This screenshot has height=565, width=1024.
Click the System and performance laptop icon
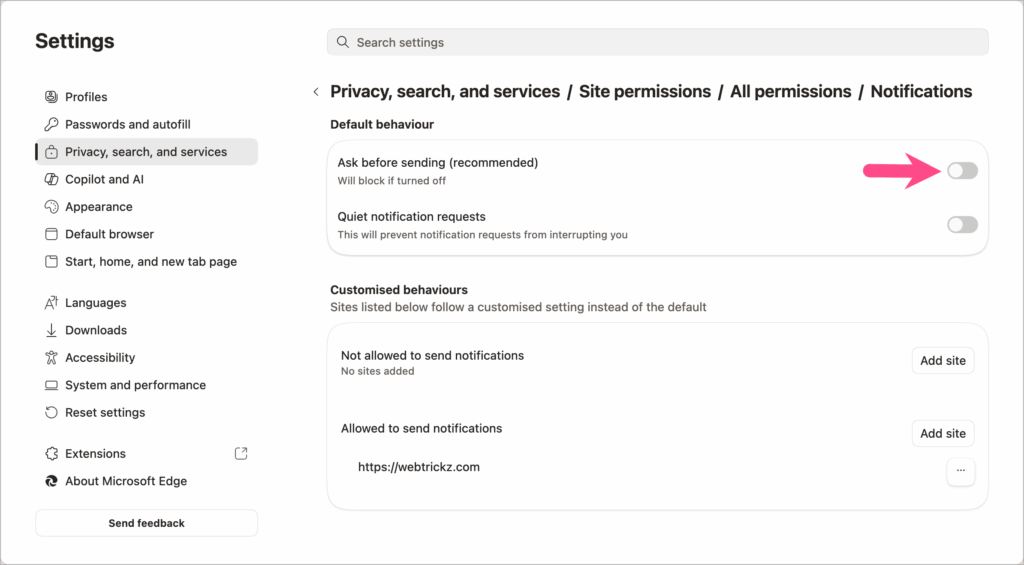[x=51, y=385]
